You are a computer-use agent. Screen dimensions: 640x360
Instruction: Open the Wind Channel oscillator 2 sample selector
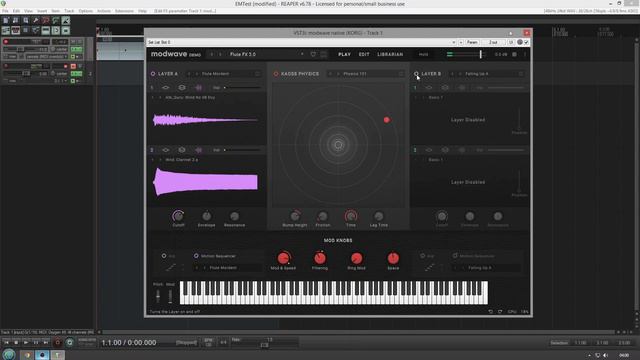(x=182, y=160)
